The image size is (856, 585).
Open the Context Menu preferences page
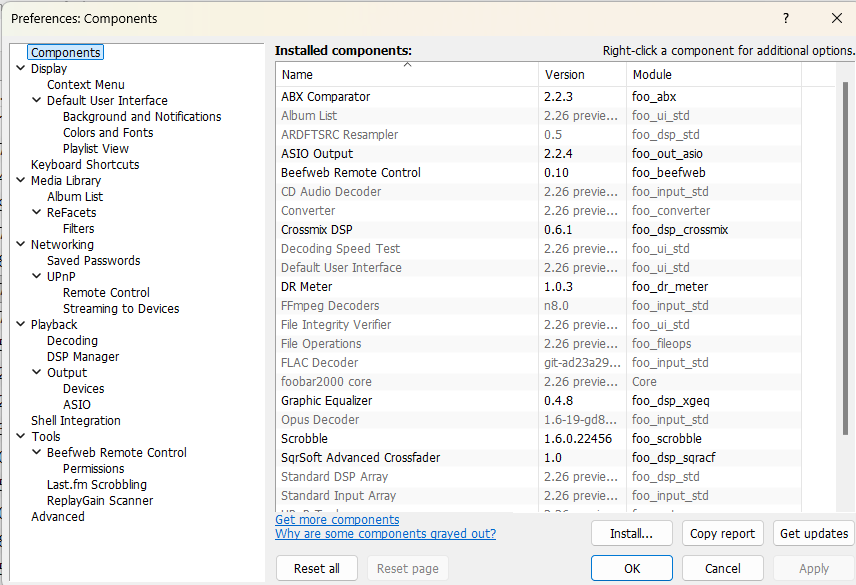point(86,85)
